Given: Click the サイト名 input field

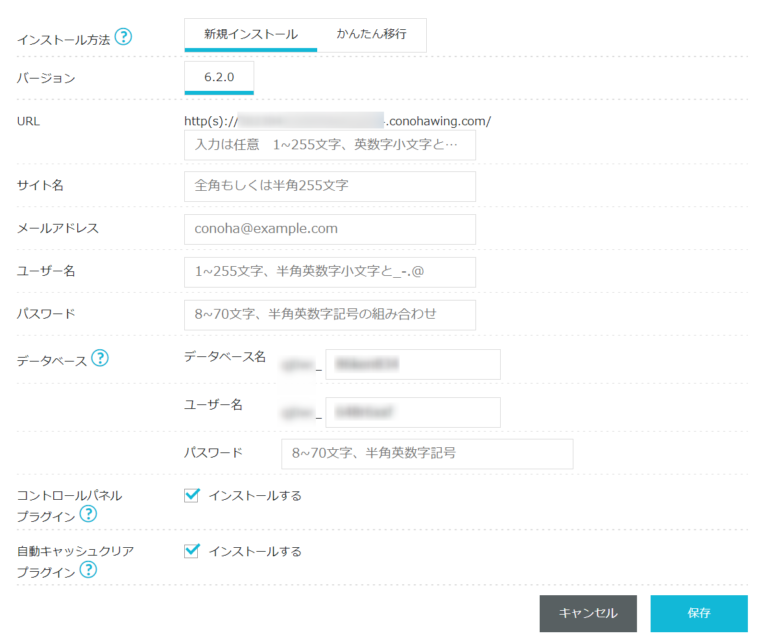Looking at the screenshot, I should pyautogui.click(x=330, y=186).
